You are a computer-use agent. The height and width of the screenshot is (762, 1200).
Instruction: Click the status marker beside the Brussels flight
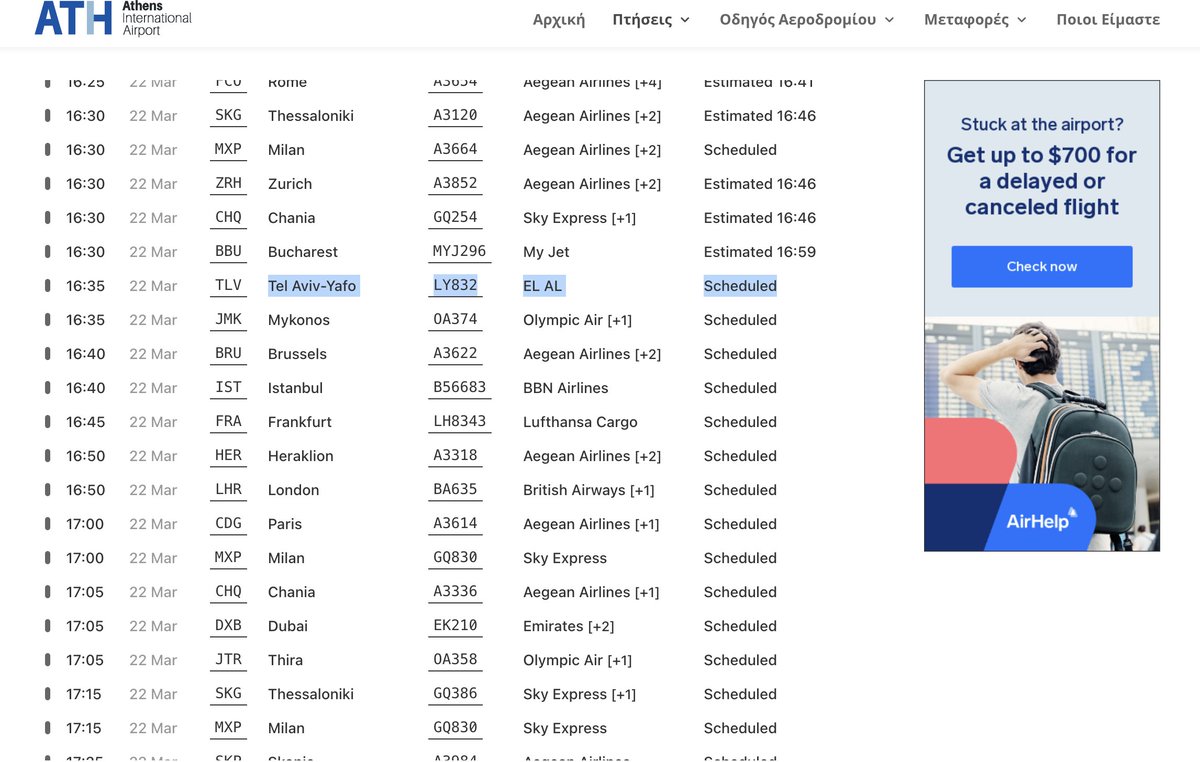click(47, 354)
